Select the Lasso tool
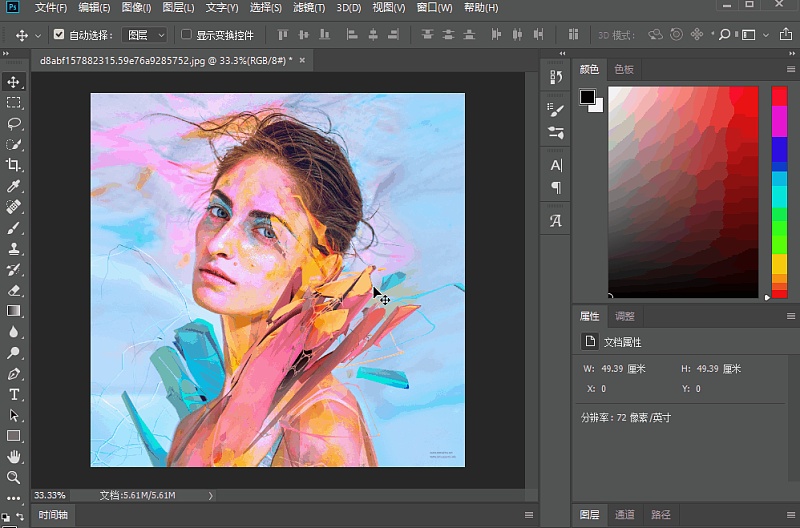The height and width of the screenshot is (528, 800). point(14,123)
